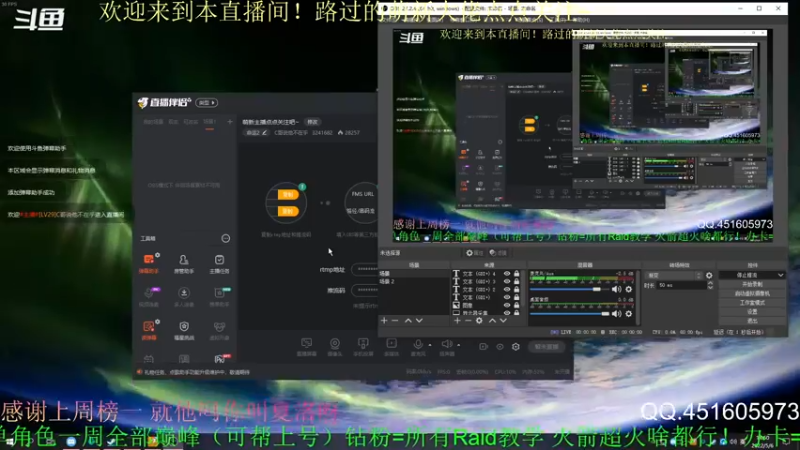Viewport: 800px width, 450px height.
Task: Open the danmaku helper tool in the toolbox
Action: 148,263
